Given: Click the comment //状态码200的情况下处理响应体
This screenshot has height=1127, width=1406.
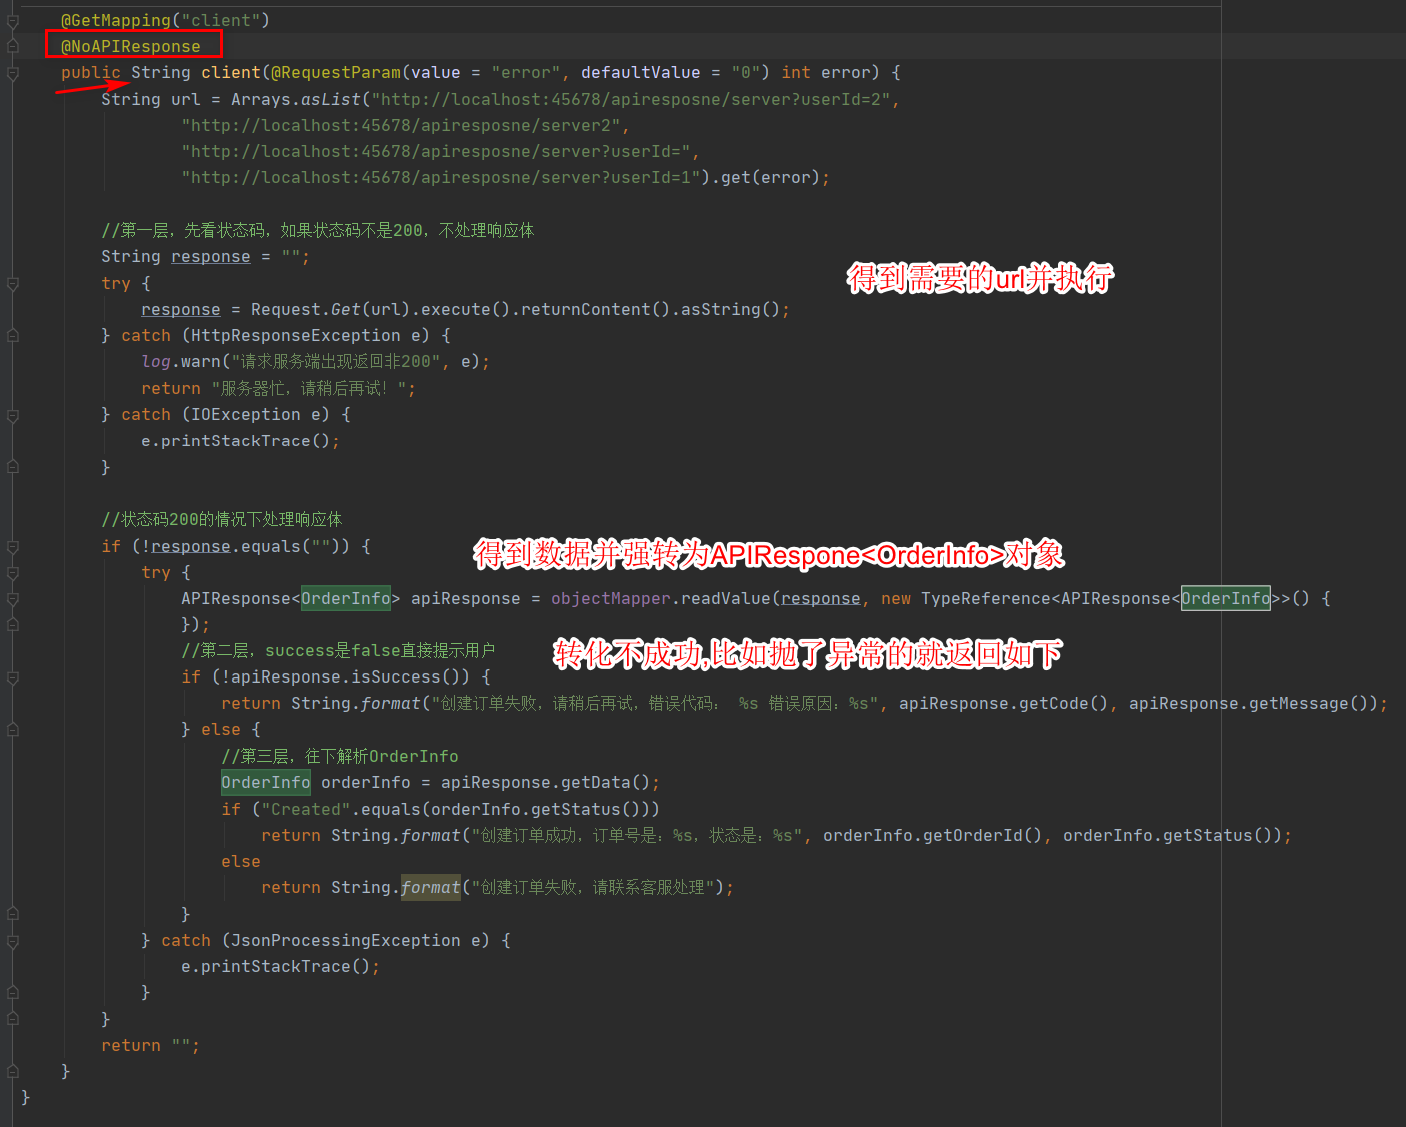Looking at the screenshot, I should (222, 519).
